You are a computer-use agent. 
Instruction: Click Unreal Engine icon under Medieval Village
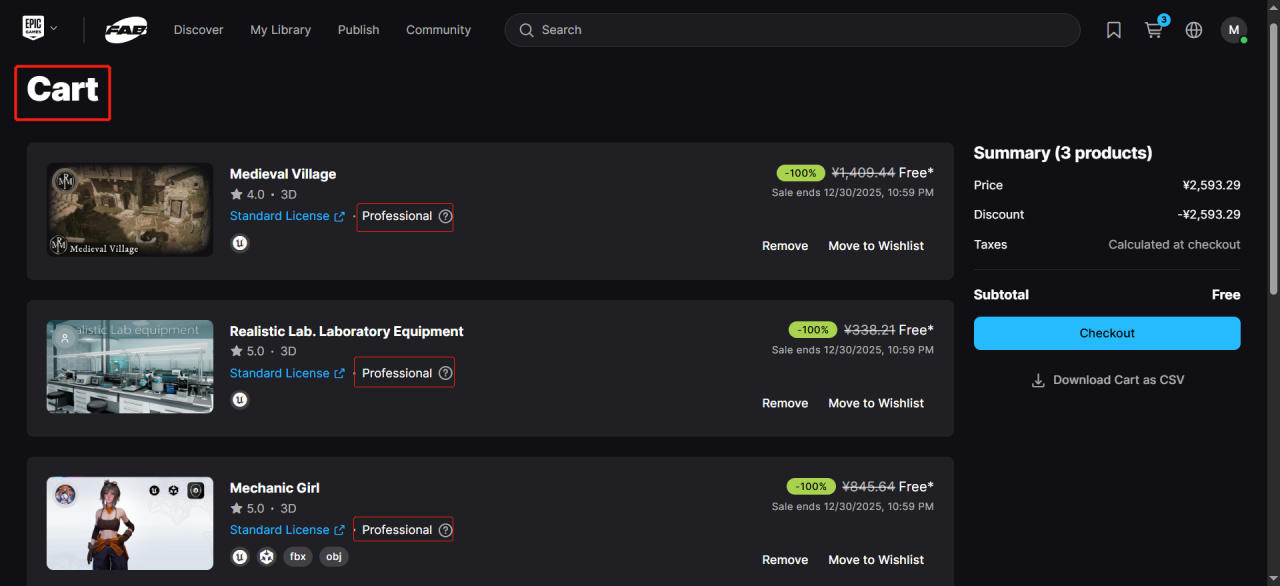pos(240,243)
